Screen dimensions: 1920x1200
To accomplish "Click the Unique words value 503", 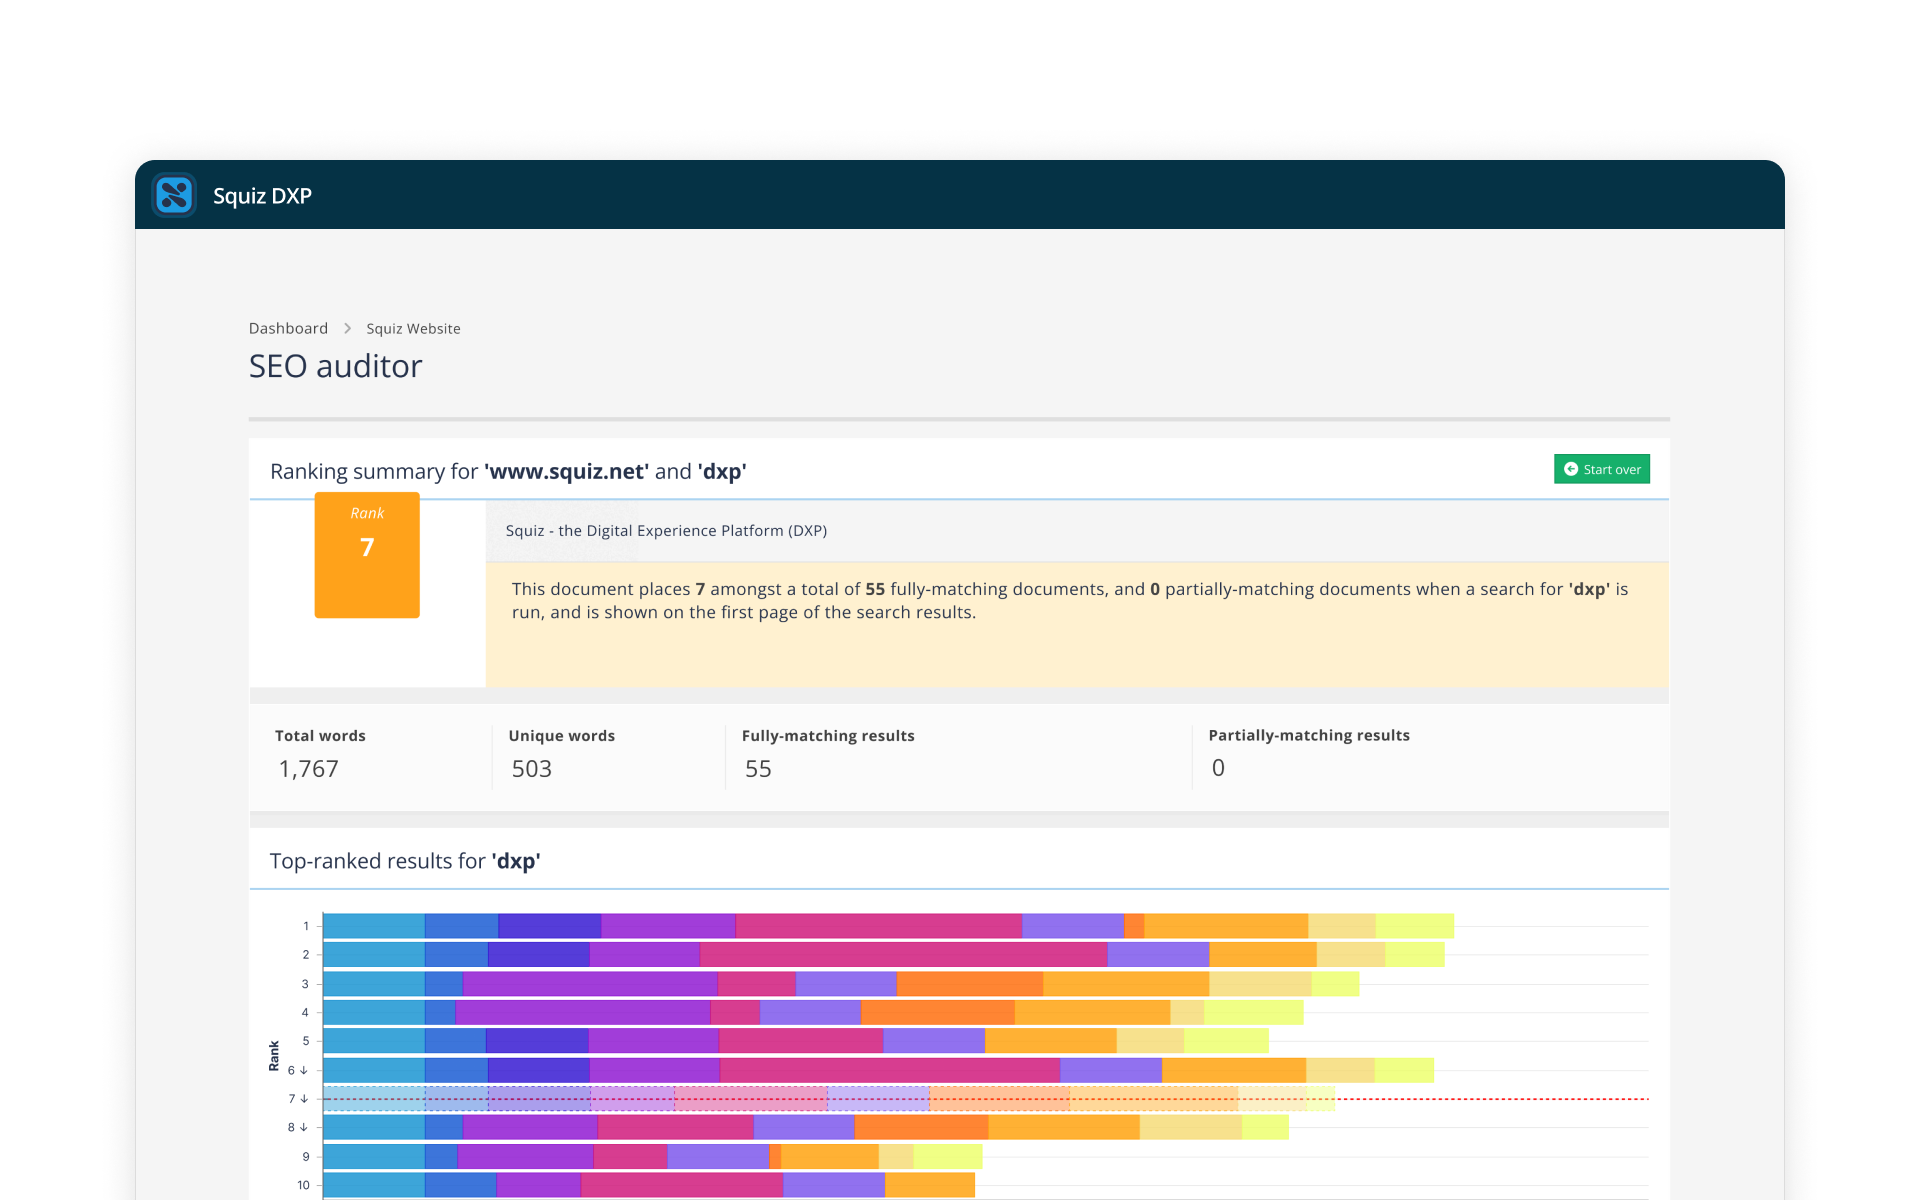I will (532, 769).
